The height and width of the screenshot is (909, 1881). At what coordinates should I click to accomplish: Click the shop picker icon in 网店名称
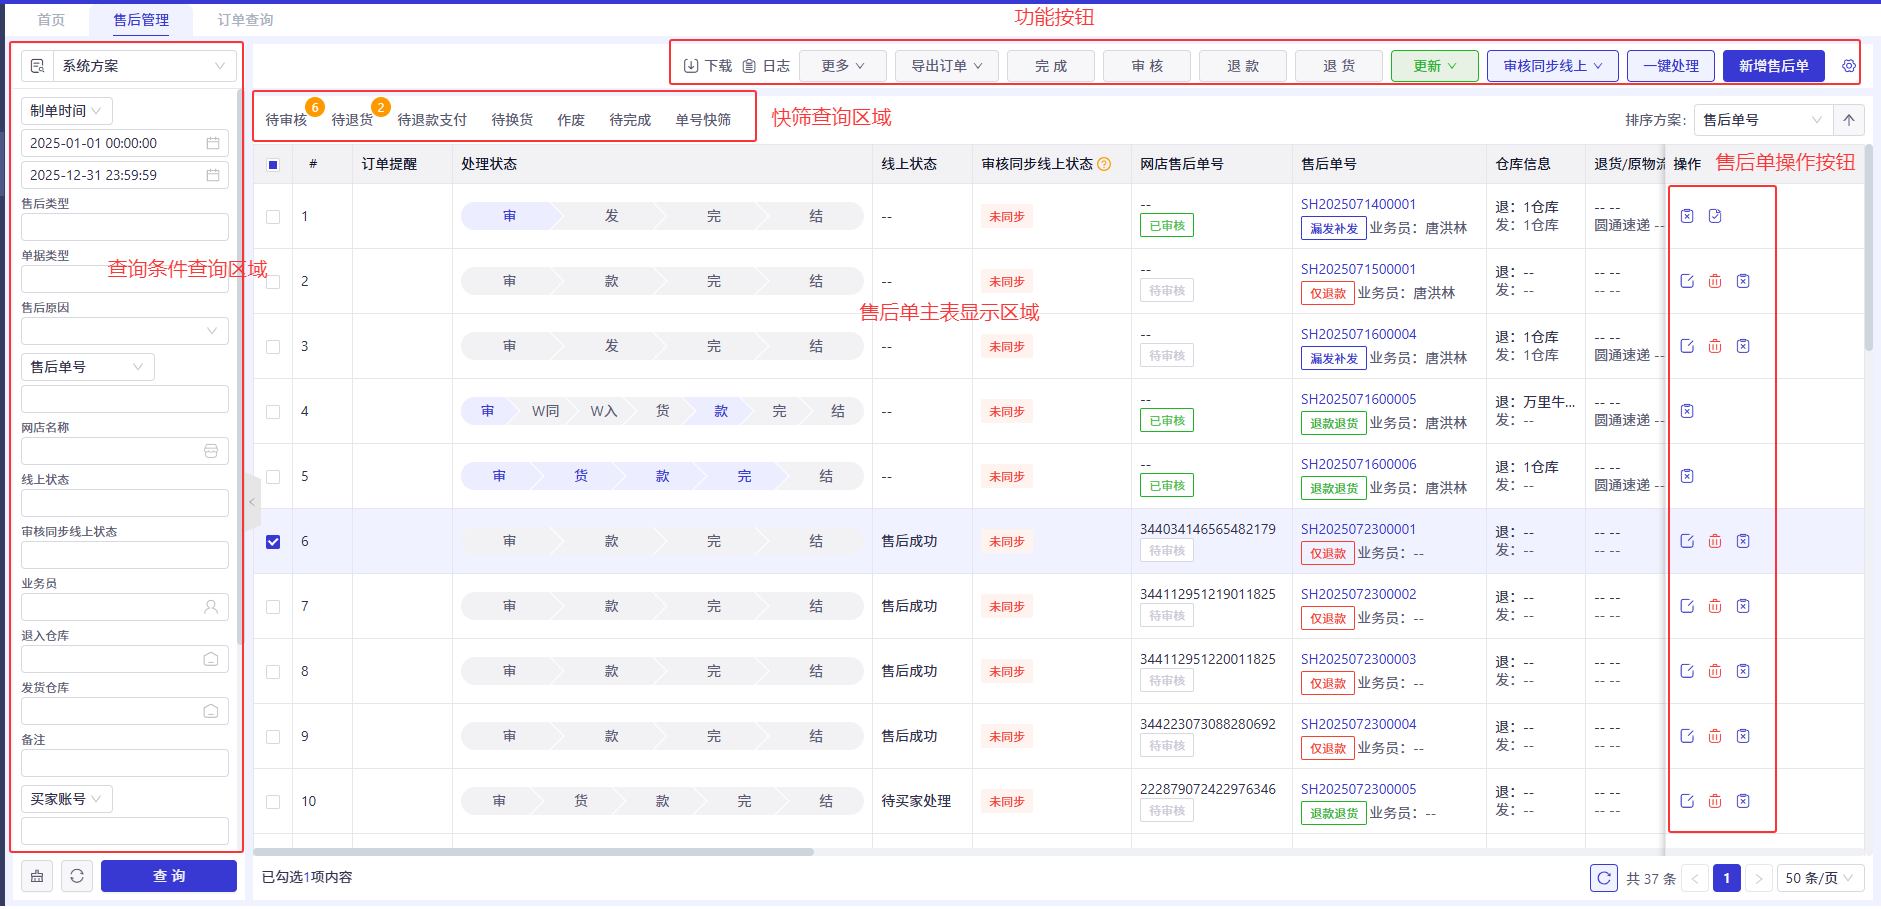pyautogui.click(x=211, y=451)
